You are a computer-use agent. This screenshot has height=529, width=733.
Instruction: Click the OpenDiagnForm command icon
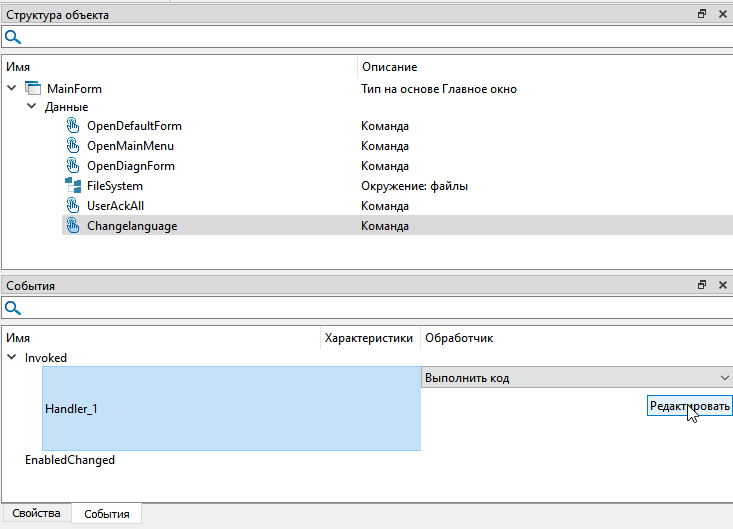click(72, 166)
